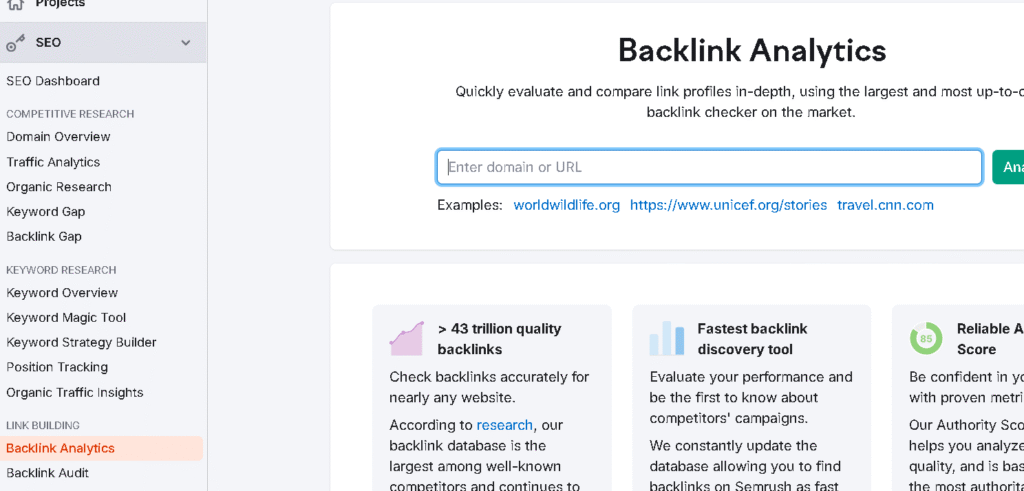Click the blue bar chart discovery icon
The height and width of the screenshot is (491, 1024).
pos(667,339)
